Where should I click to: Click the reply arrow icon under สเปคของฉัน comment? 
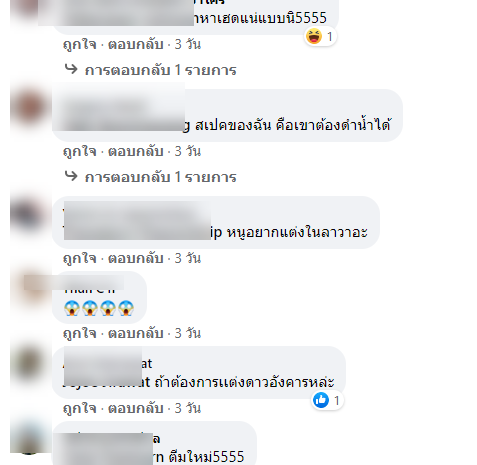(71, 176)
